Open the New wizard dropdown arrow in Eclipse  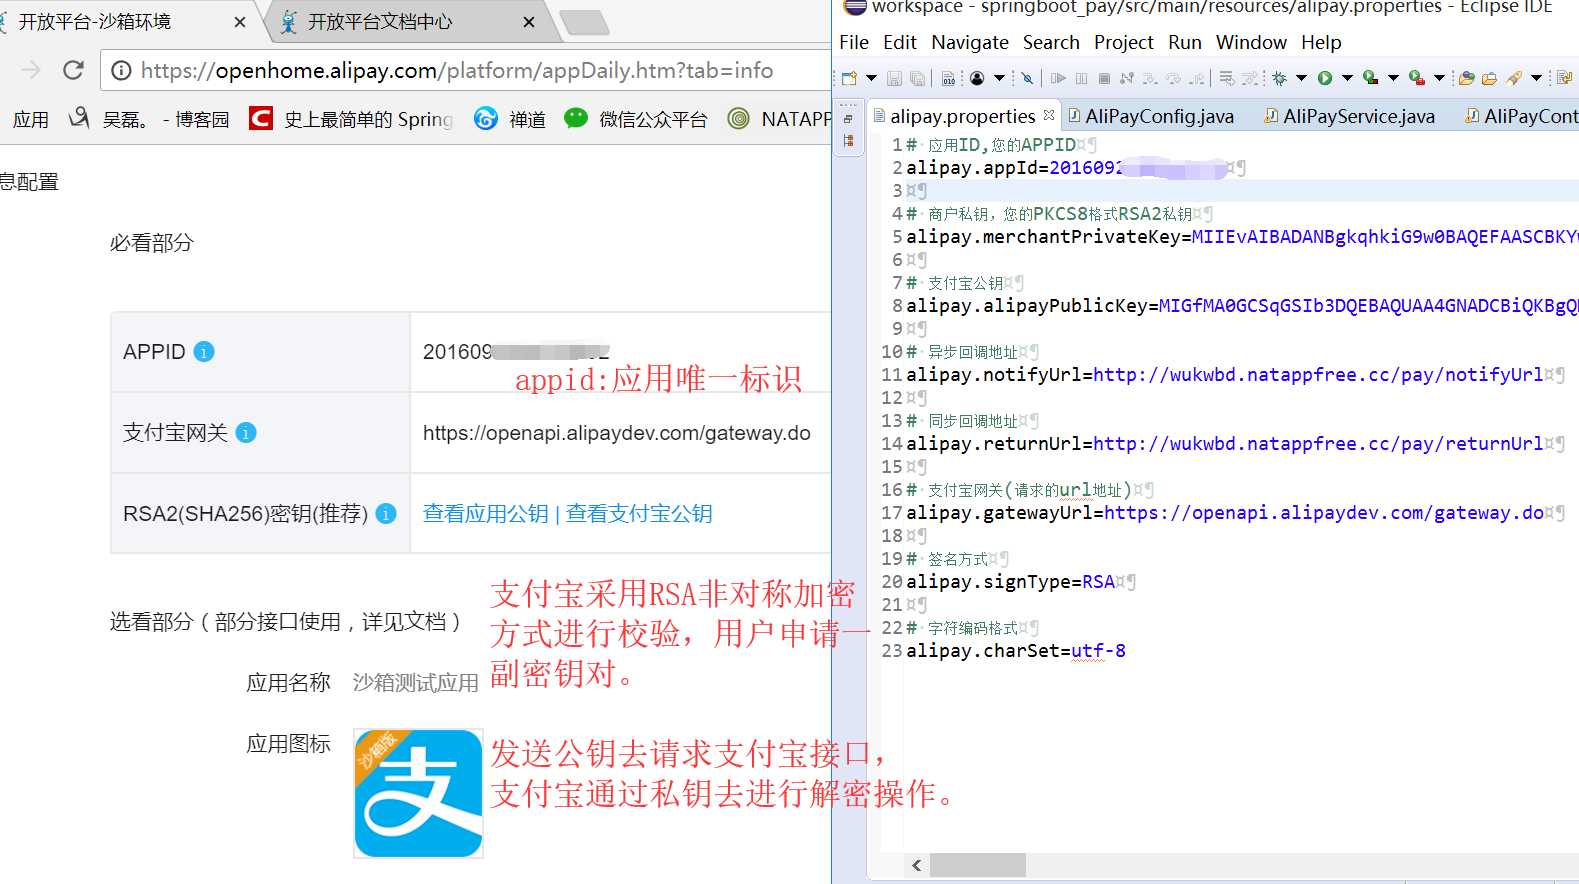pos(871,78)
